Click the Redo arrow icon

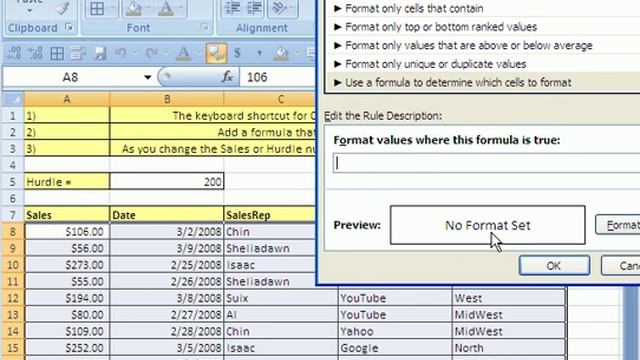[152, 53]
